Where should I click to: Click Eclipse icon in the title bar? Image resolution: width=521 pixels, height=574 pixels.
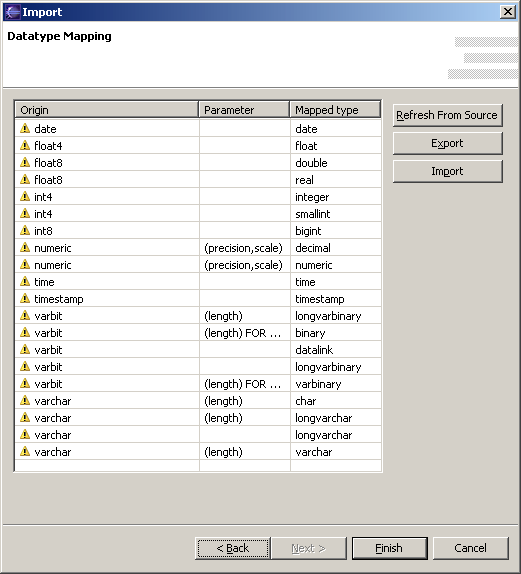click(12, 12)
